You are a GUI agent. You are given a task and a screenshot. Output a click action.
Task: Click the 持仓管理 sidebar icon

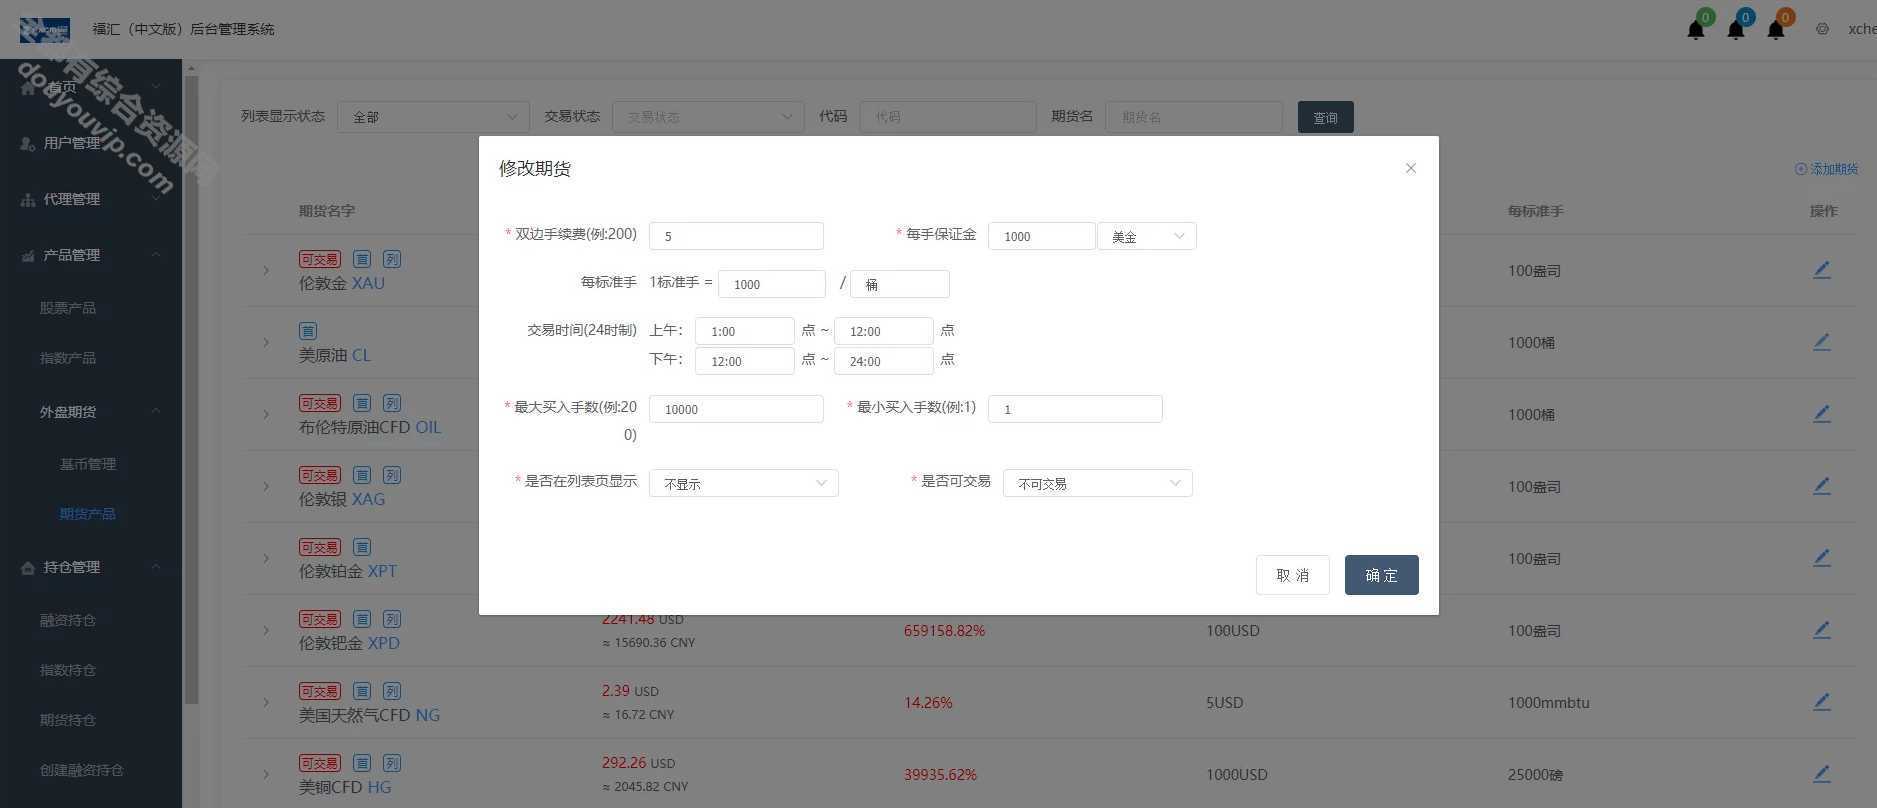coord(28,567)
